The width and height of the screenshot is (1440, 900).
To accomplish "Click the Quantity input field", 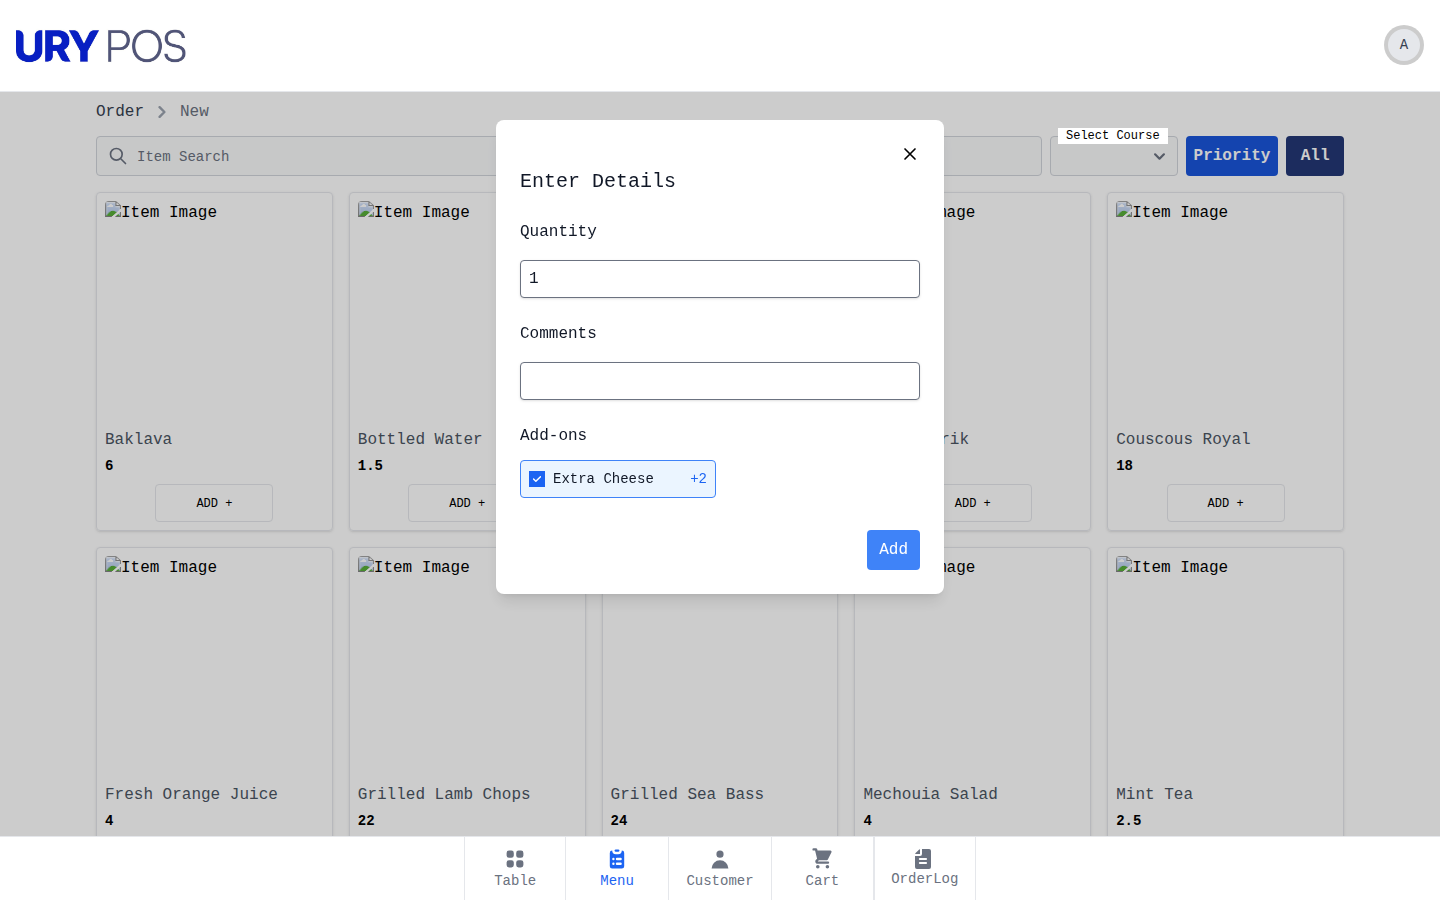I will coord(720,279).
